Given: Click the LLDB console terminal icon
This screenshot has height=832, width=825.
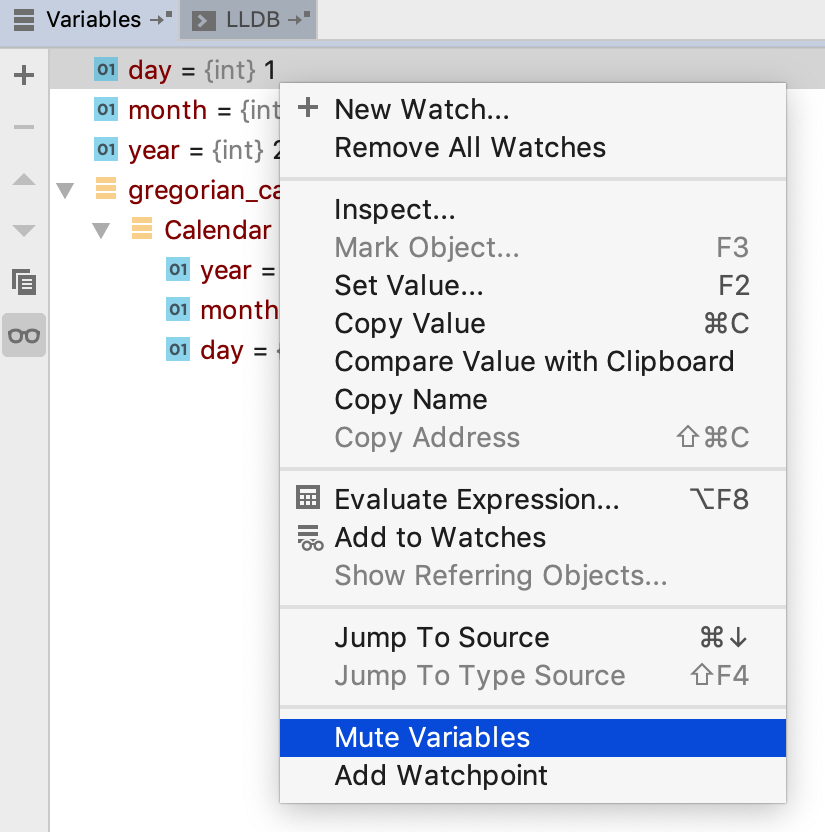Looking at the screenshot, I should tap(204, 20).
